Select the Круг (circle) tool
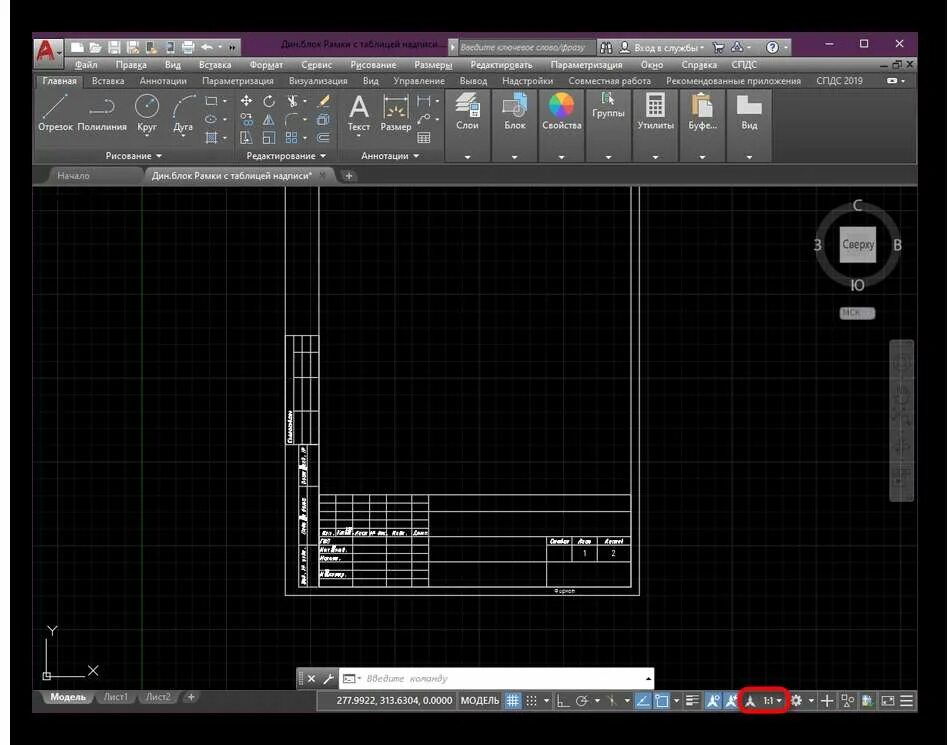The width and height of the screenshot is (950, 745). (147, 113)
